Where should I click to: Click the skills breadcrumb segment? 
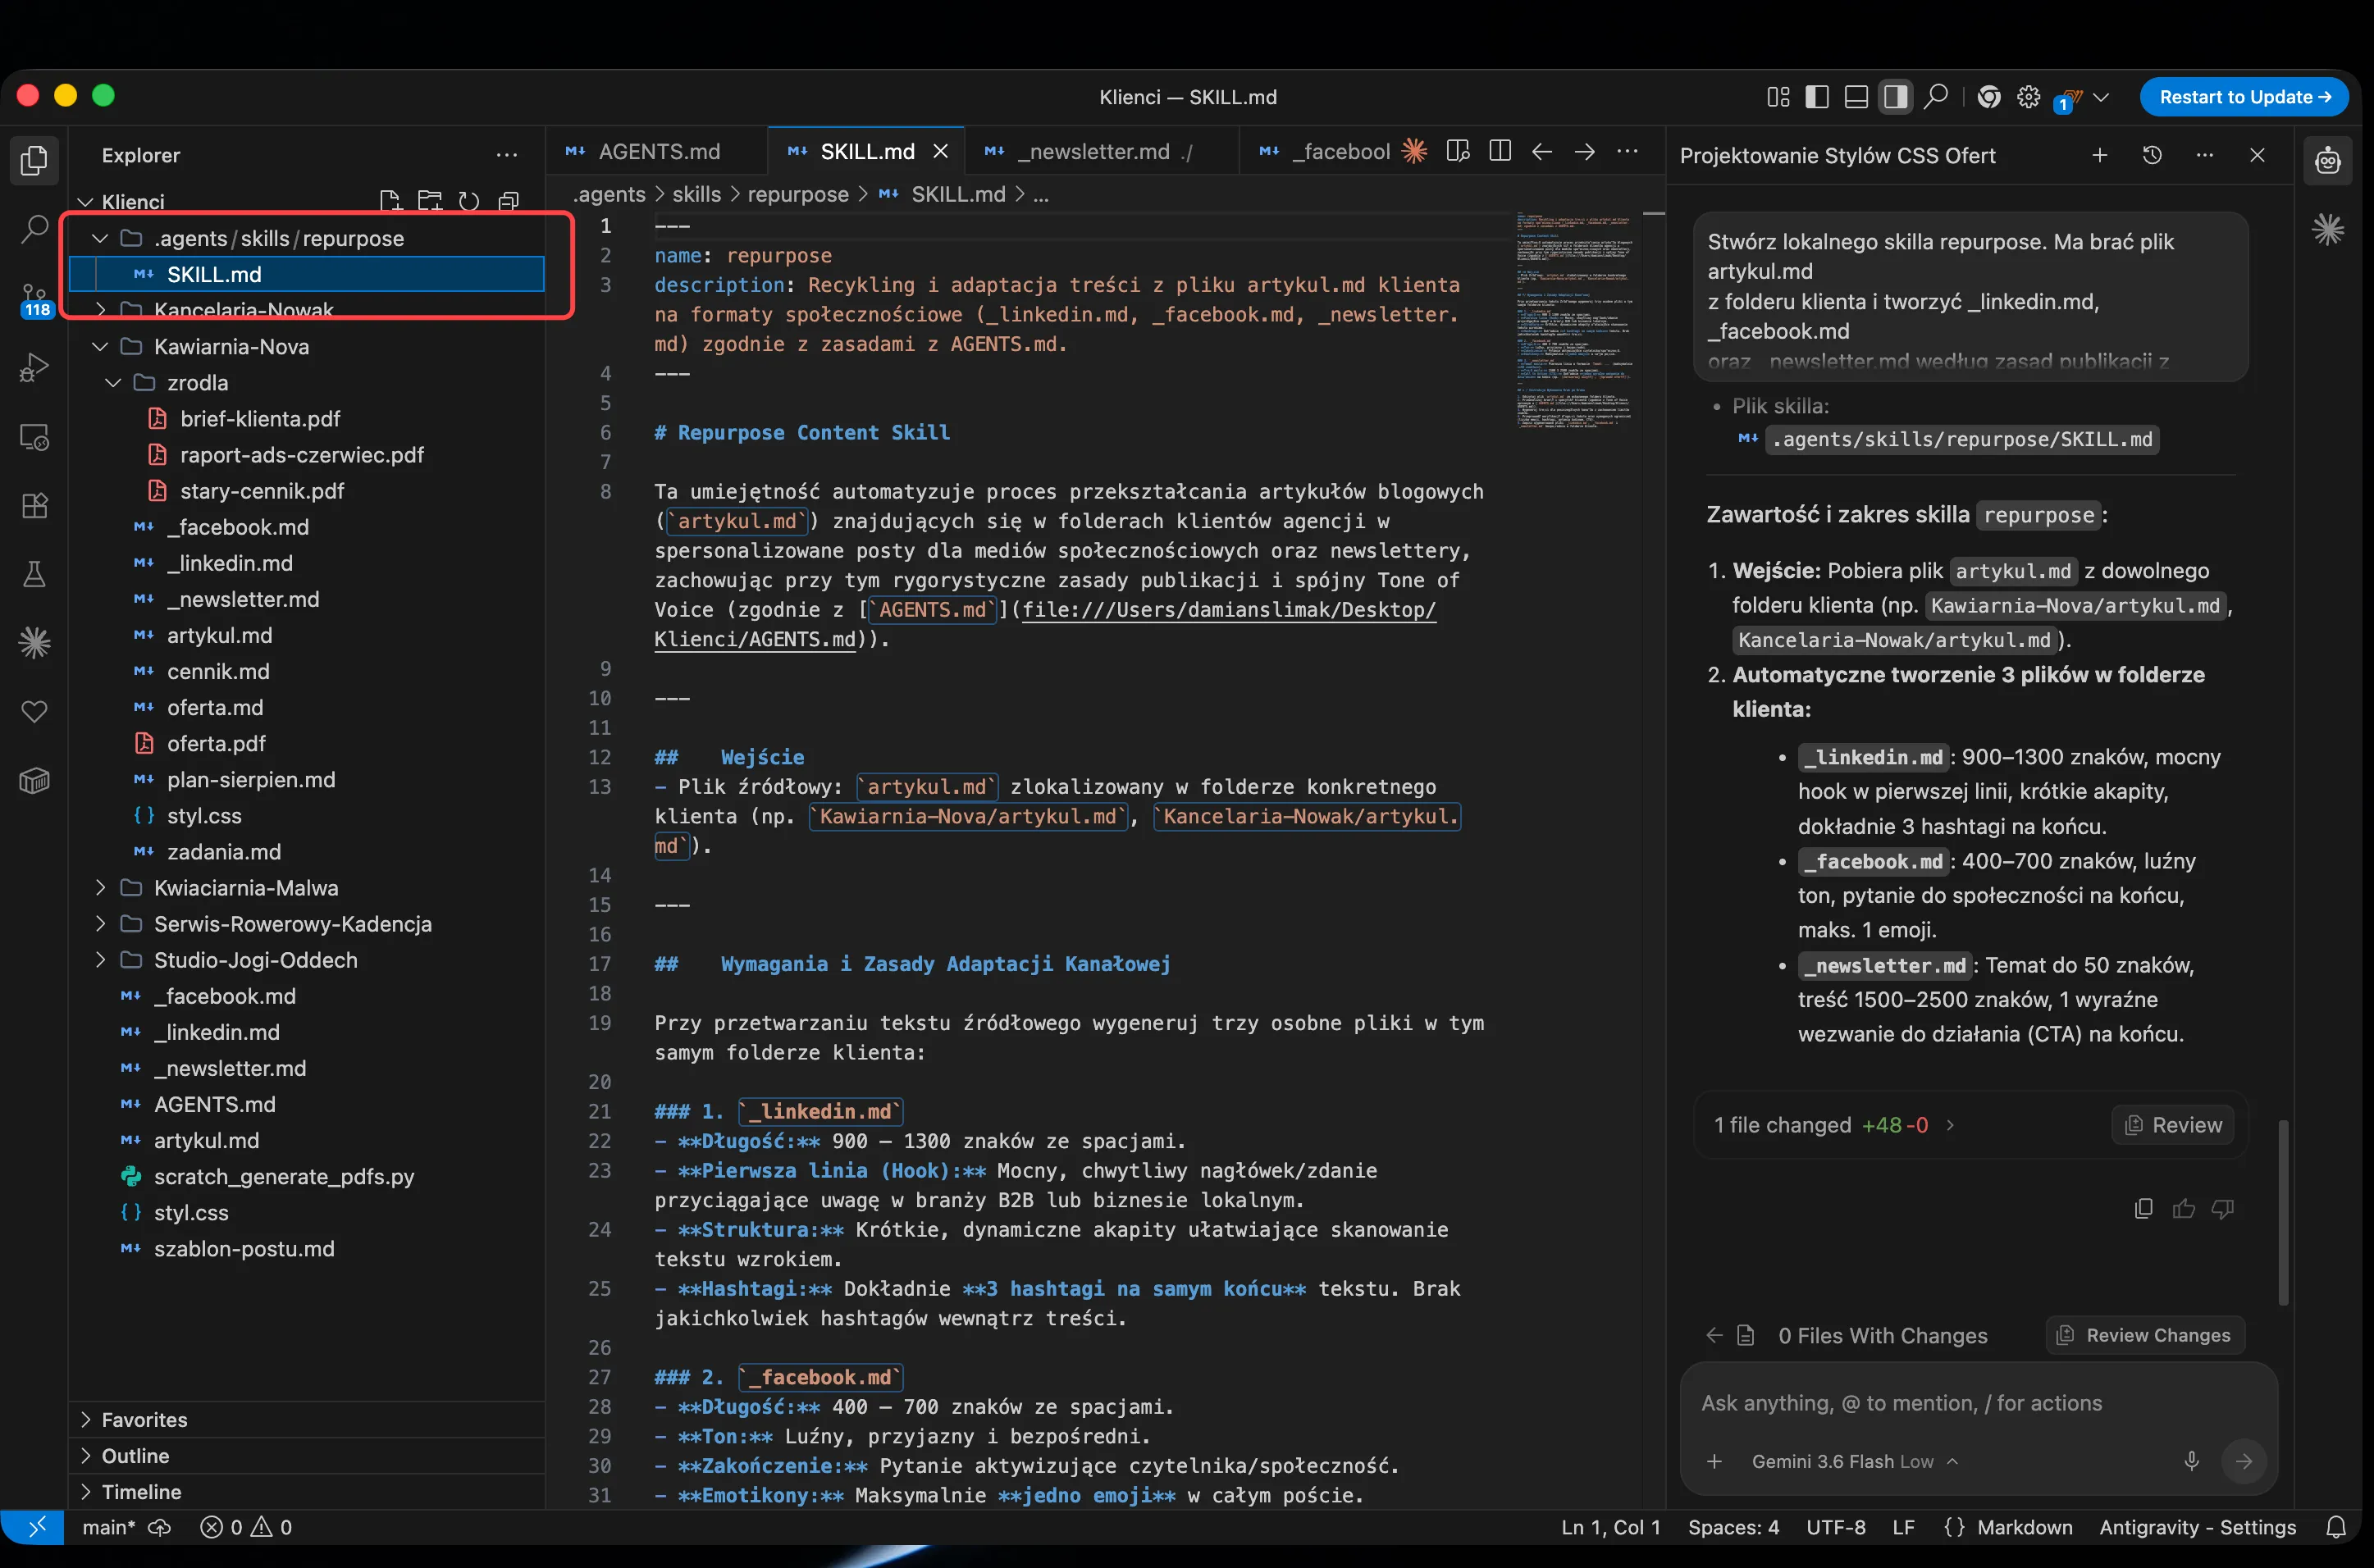(x=696, y=194)
